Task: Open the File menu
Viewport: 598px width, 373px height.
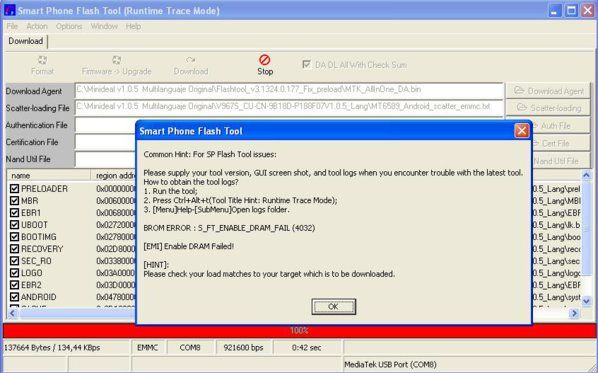Action: pyautogui.click(x=12, y=26)
